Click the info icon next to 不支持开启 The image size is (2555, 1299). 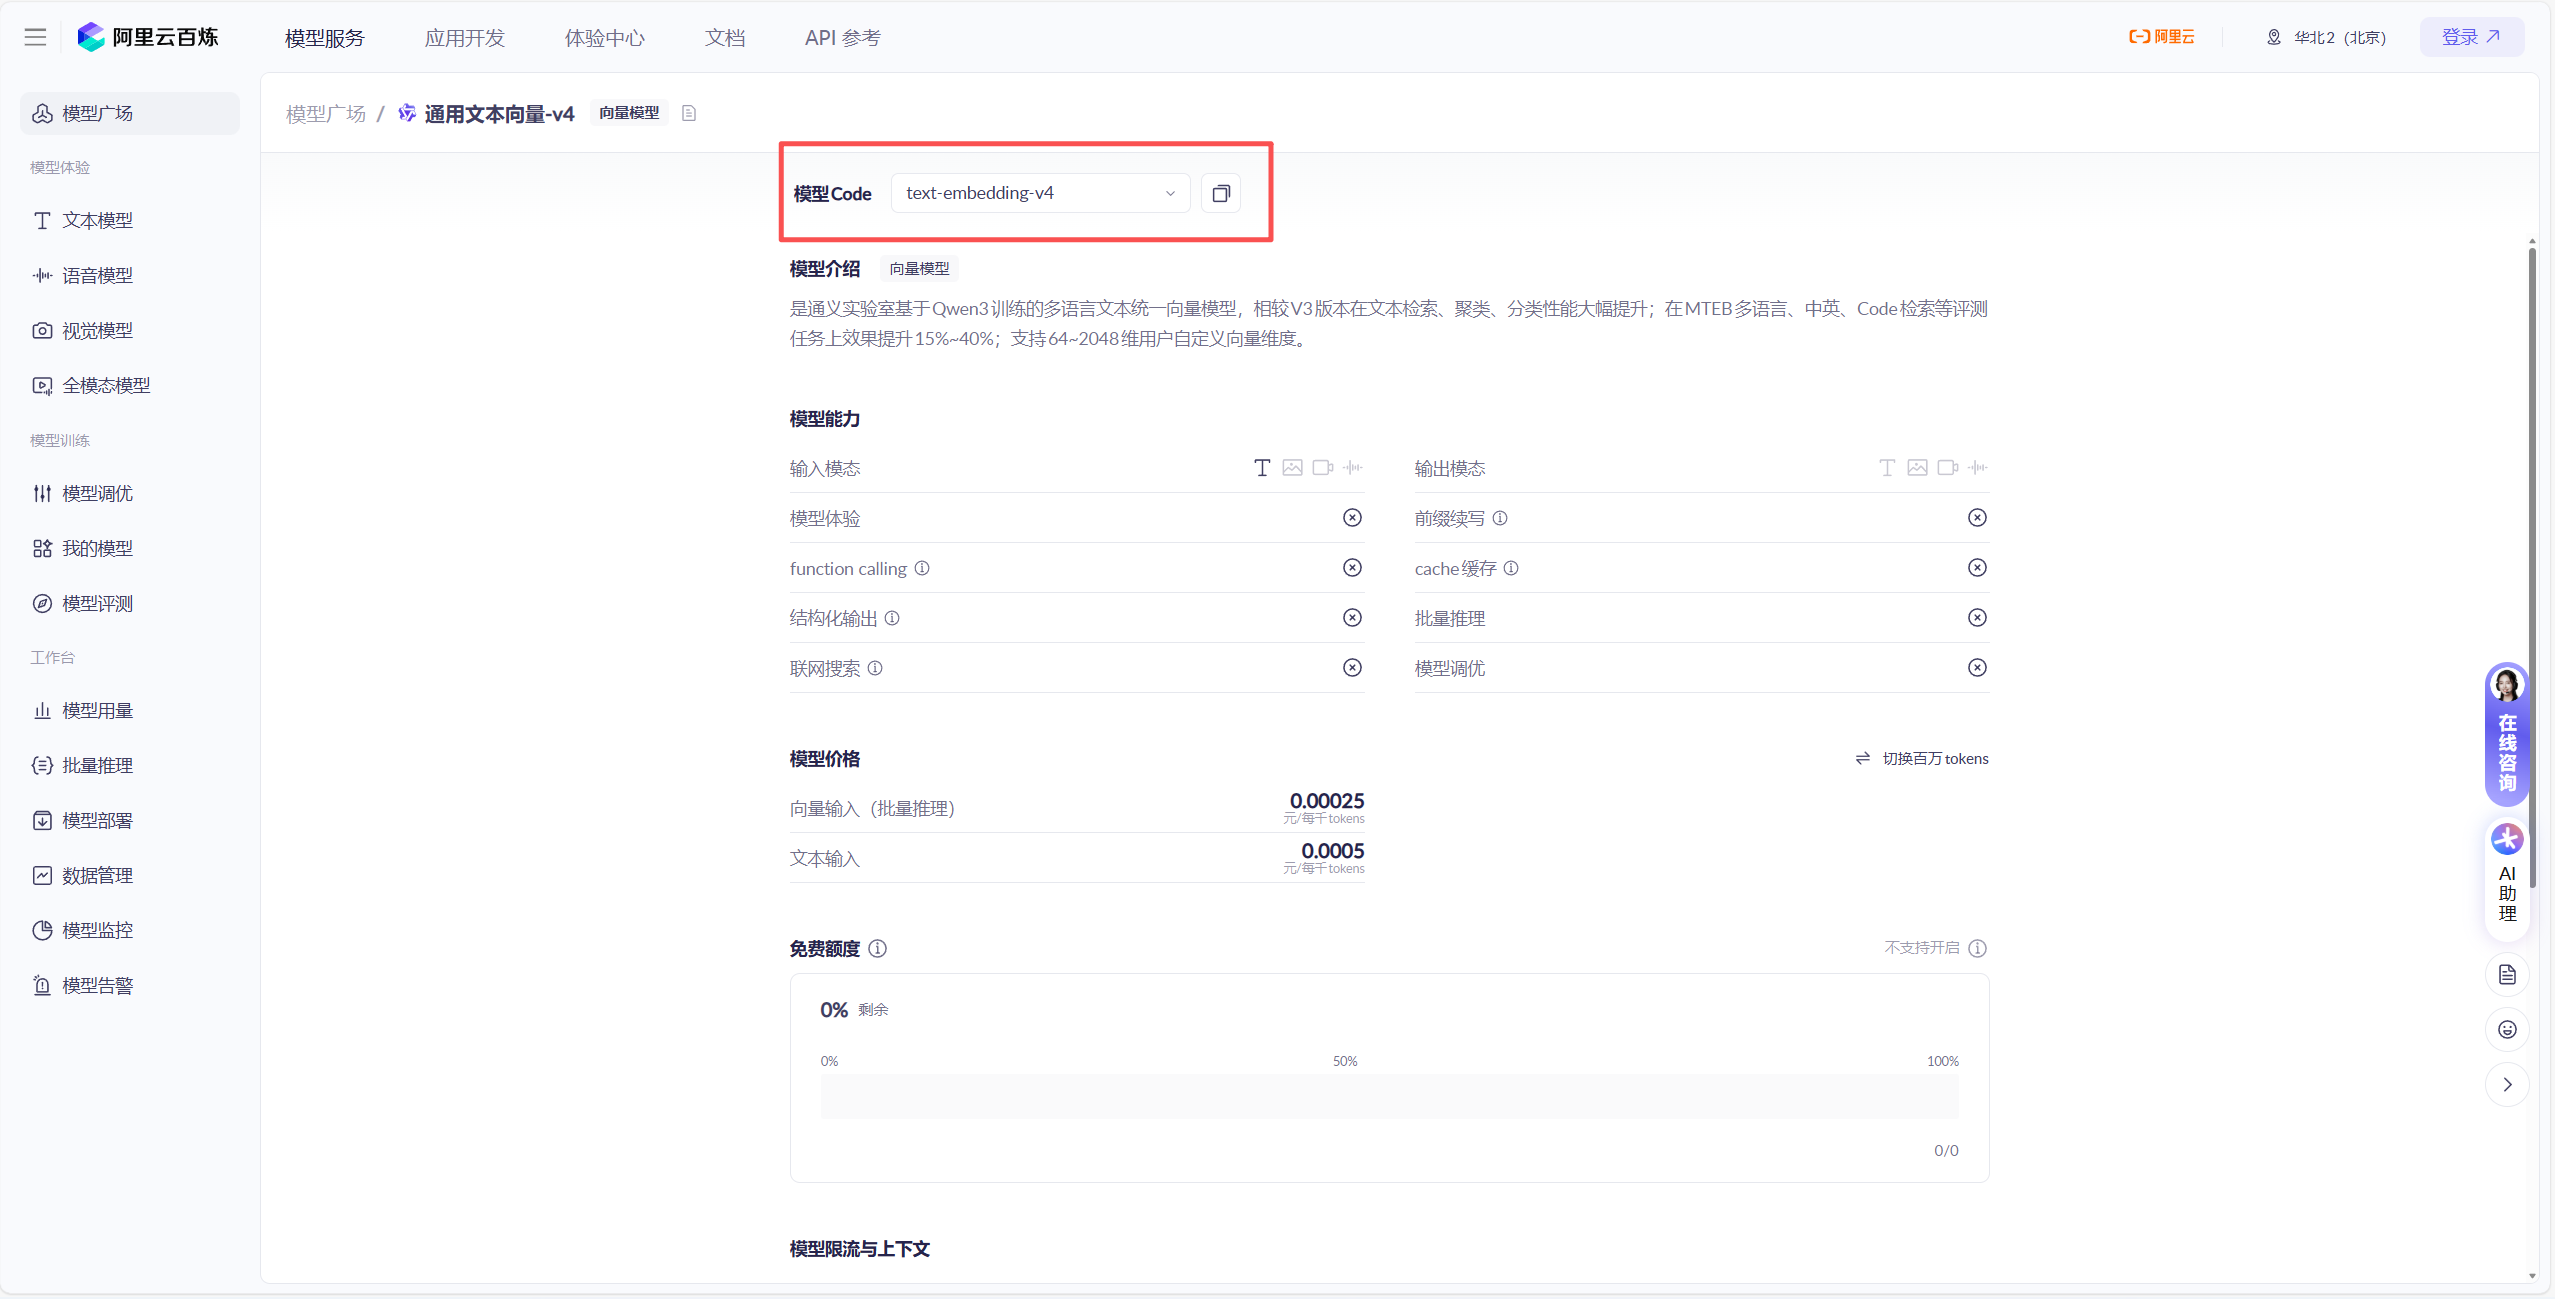pos(1977,948)
